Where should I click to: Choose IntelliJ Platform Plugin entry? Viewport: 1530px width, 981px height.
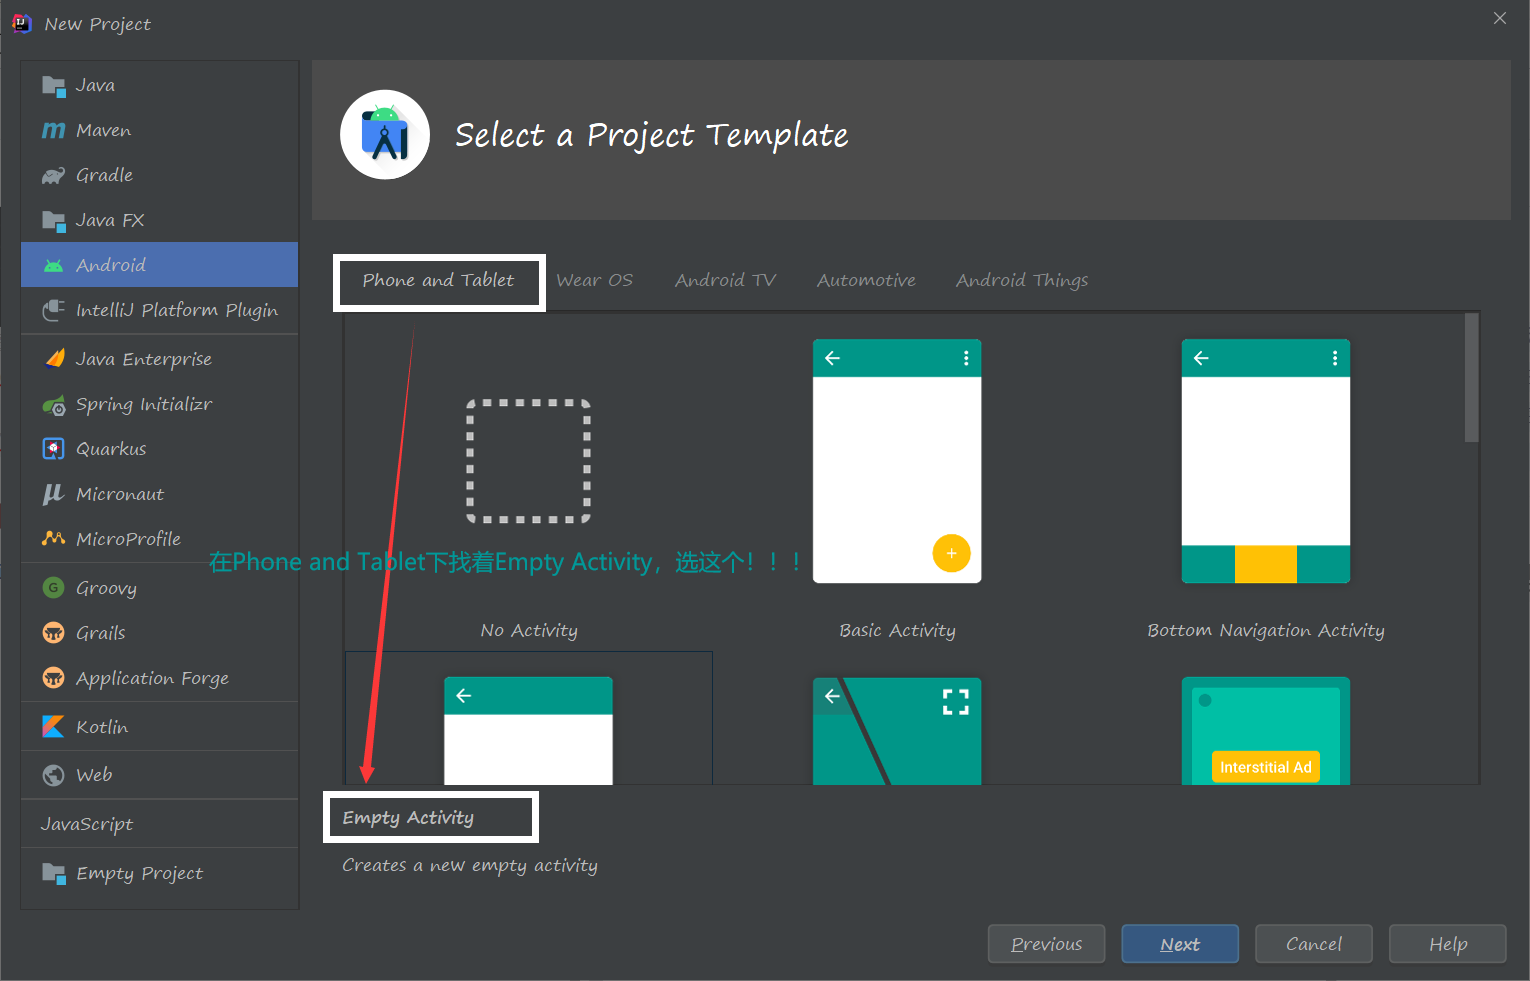(160, 310)
